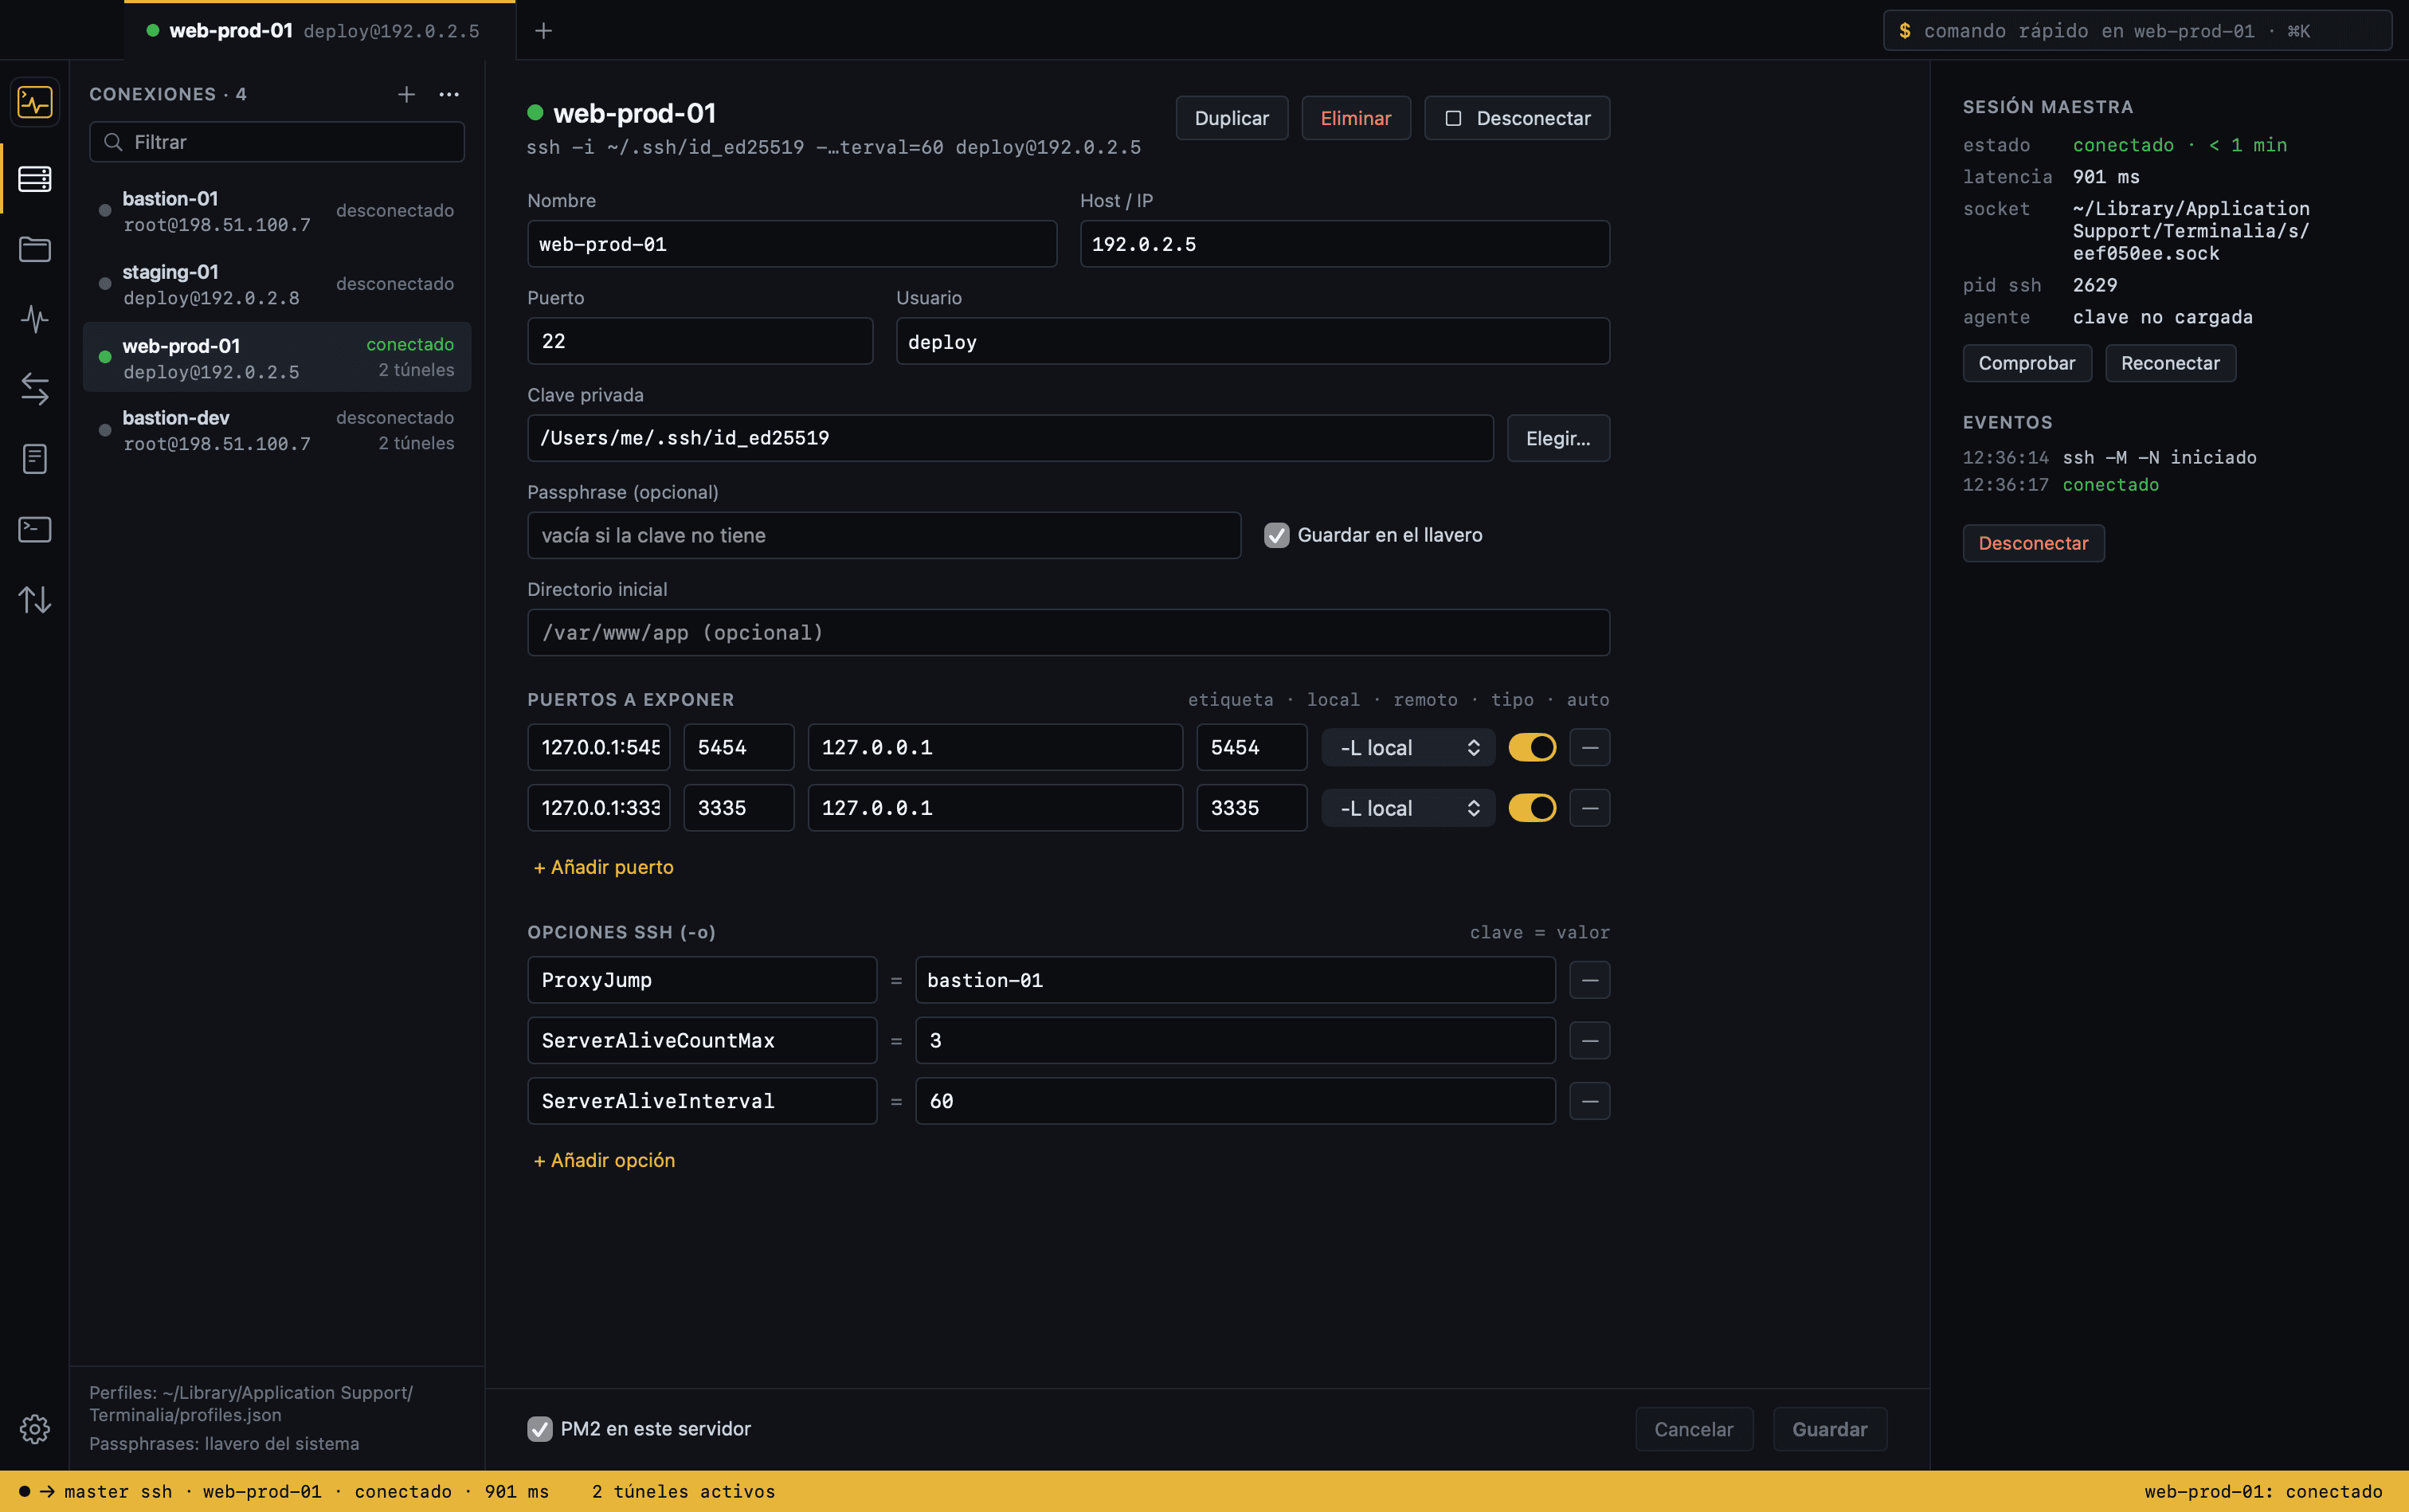
Task: Open the settings gear in sidebar
Action: 35,1429
